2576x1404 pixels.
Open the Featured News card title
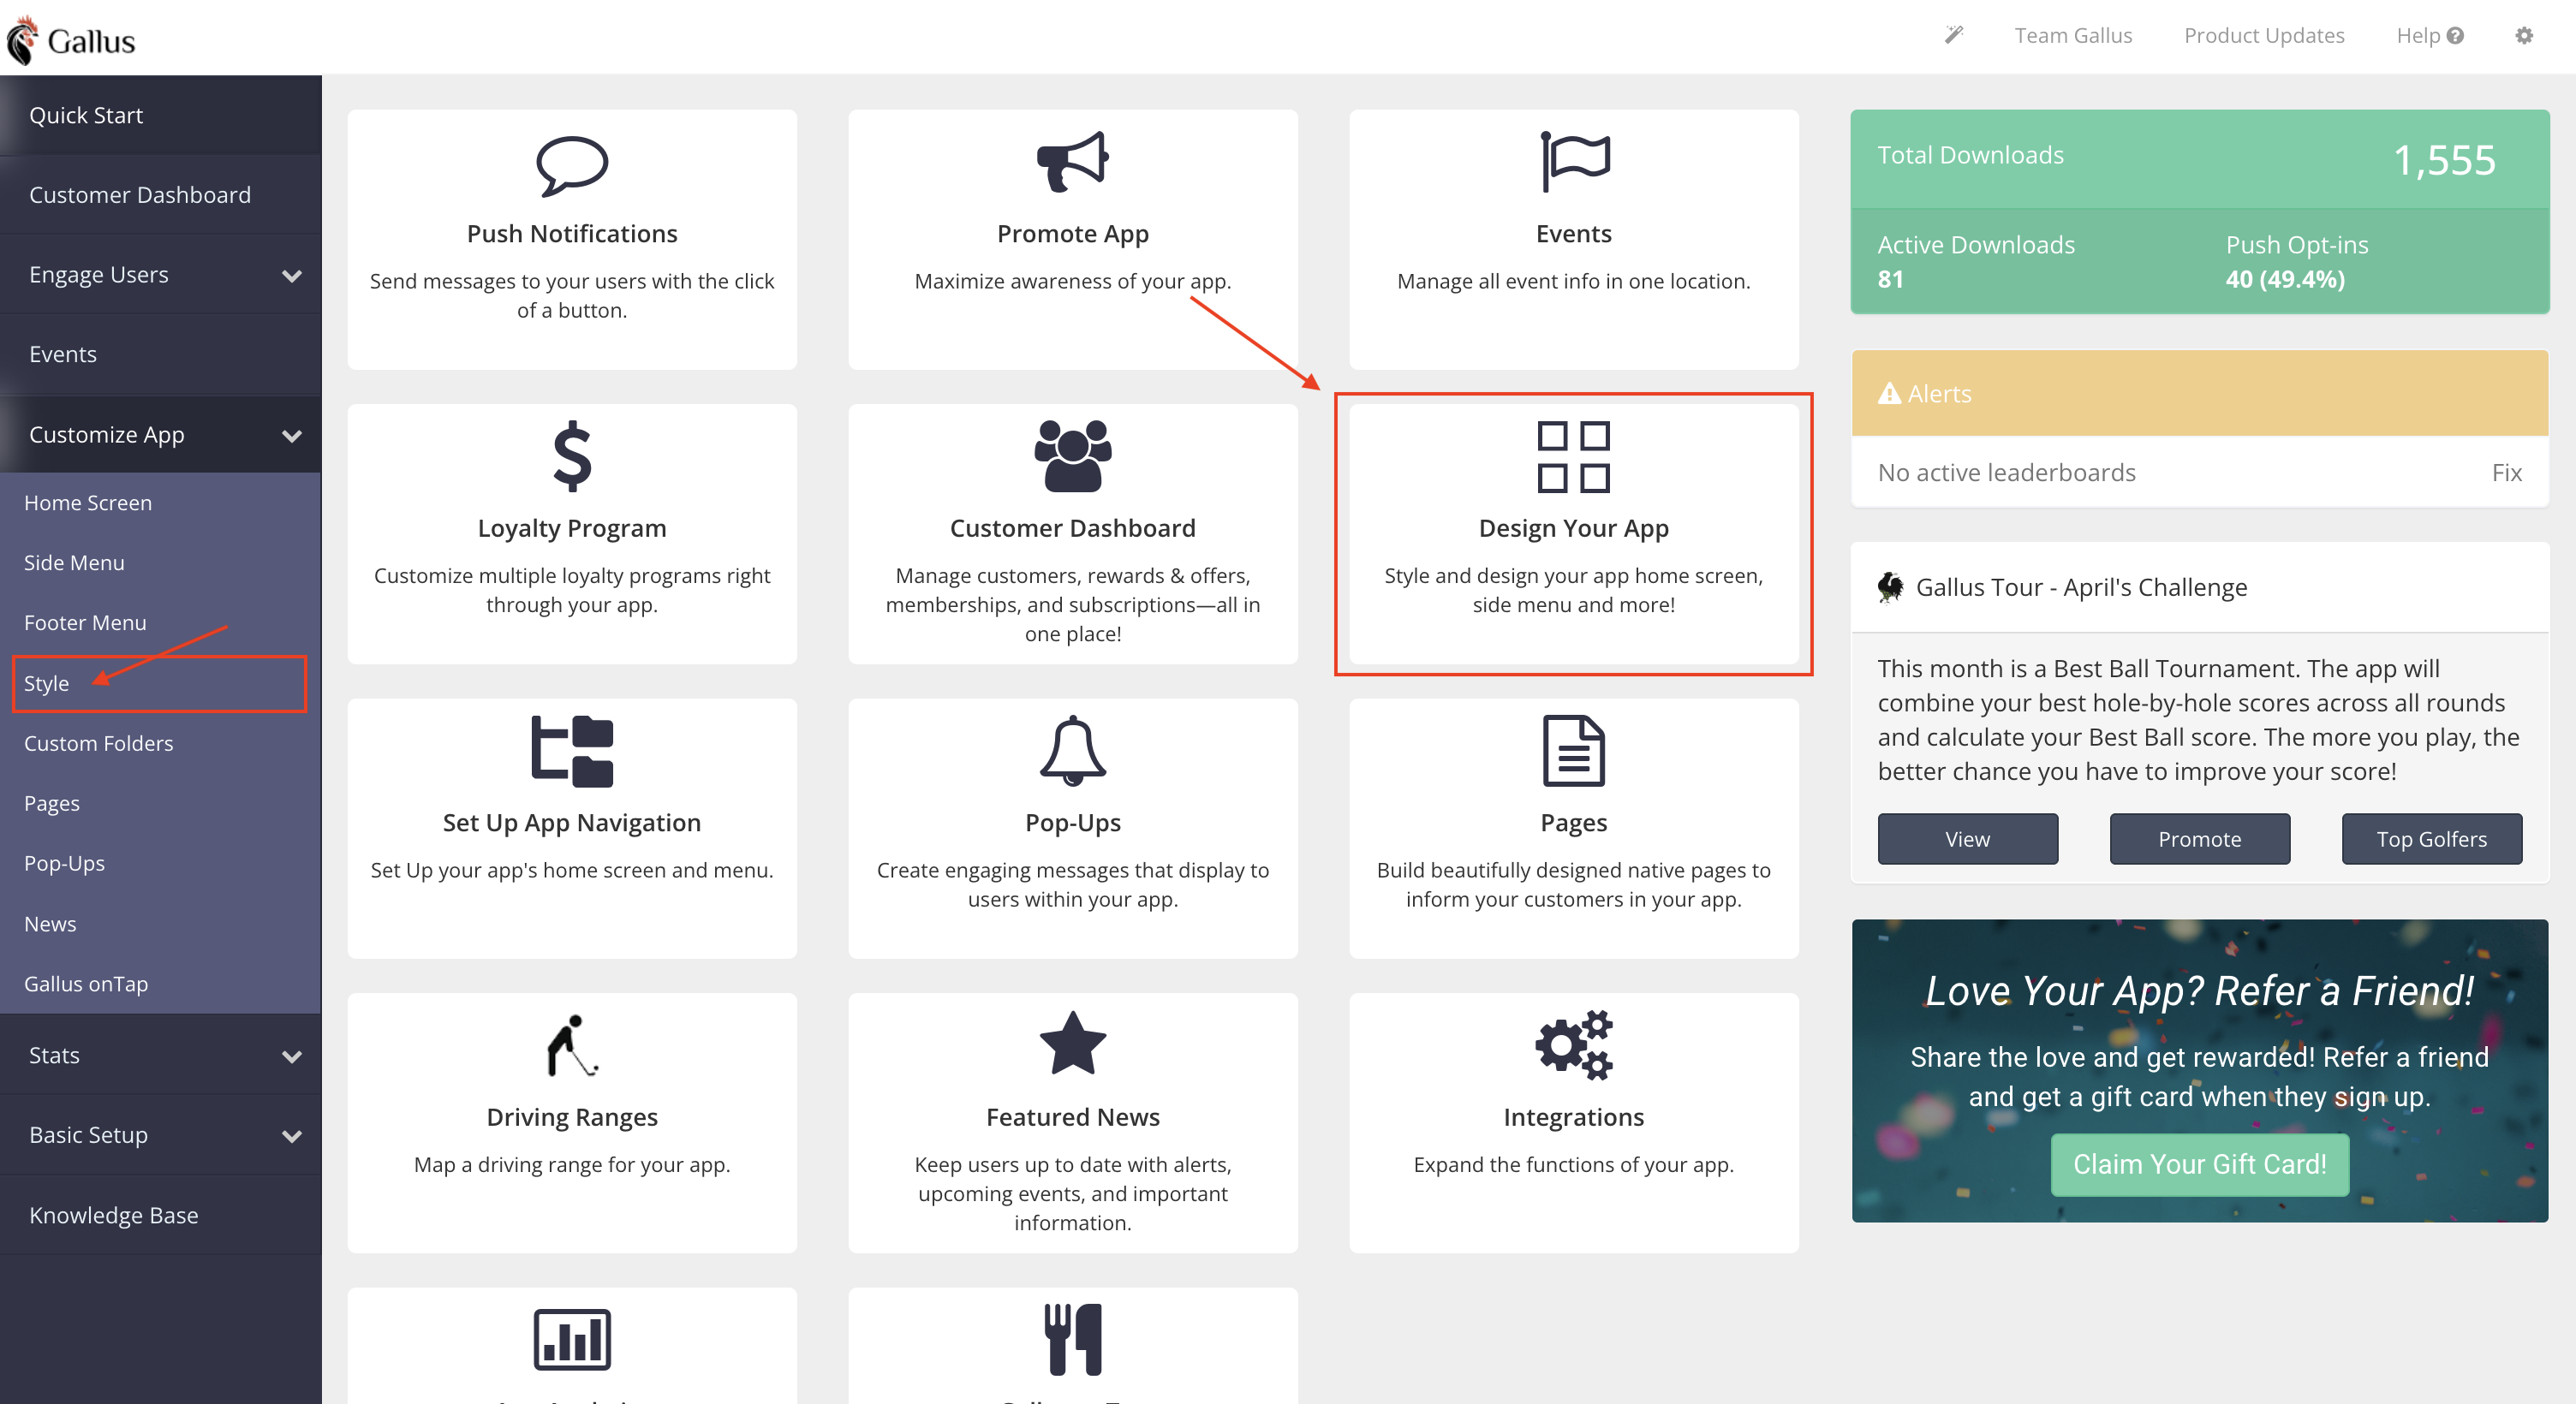tap(1072, 1117)
